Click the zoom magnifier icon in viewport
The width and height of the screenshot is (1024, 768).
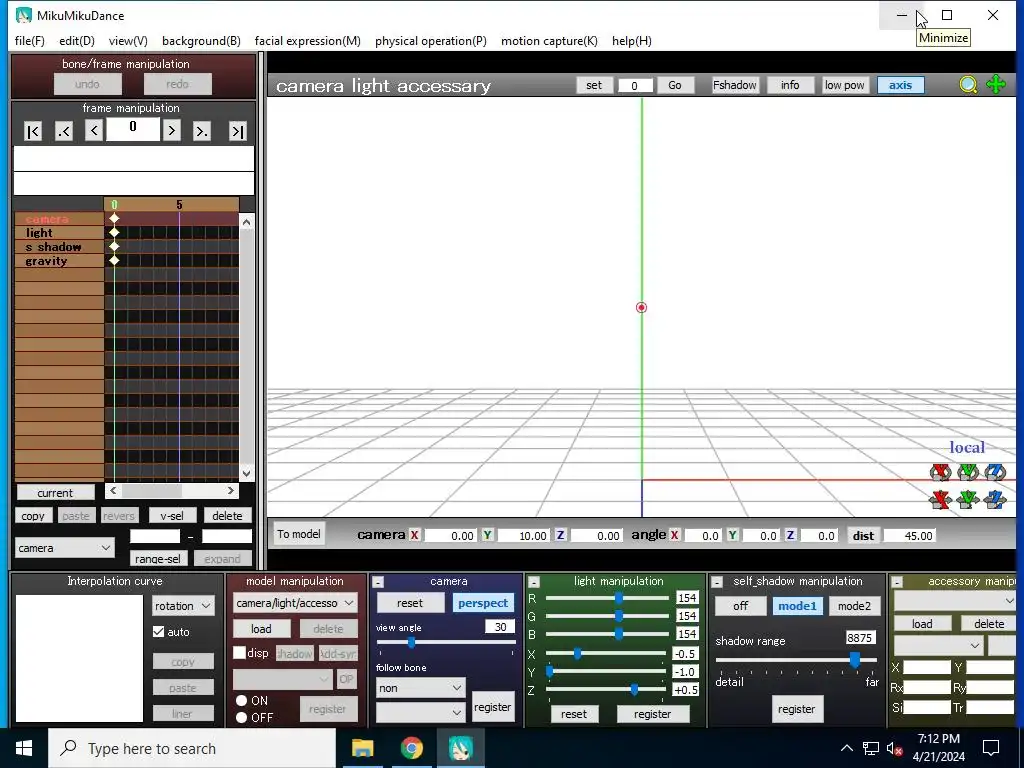point(968,85)
